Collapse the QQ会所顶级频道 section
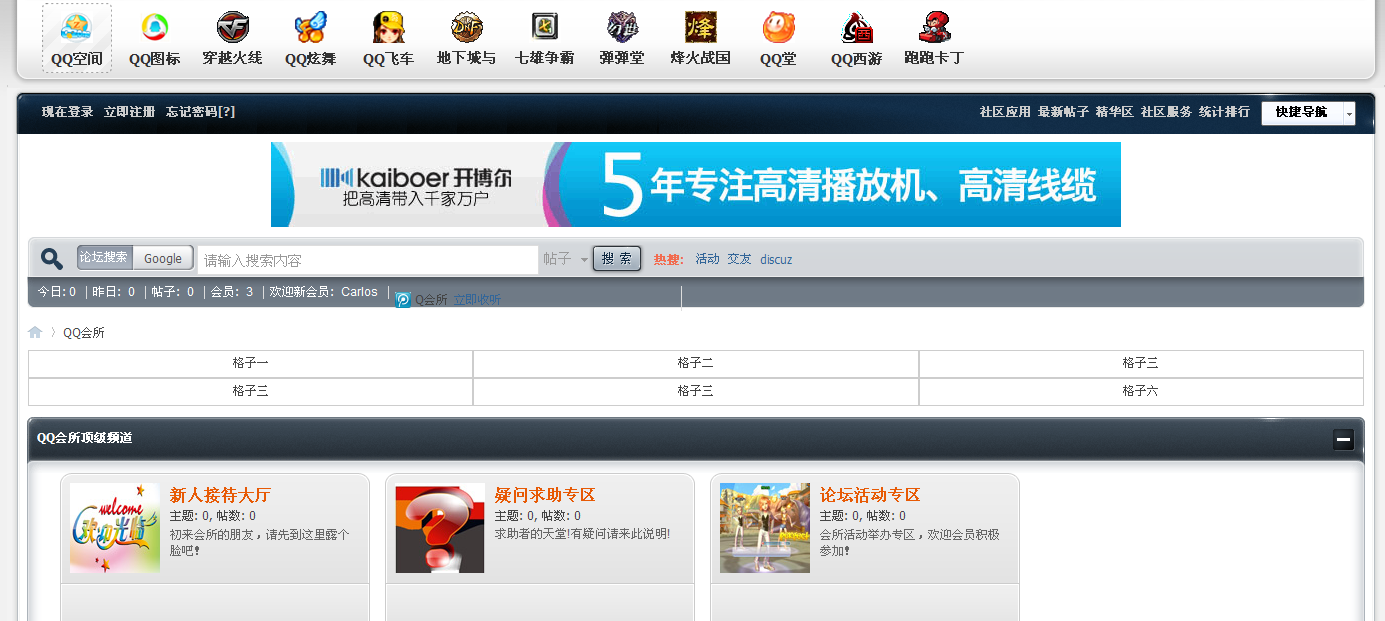 (x=1343, y=439)
